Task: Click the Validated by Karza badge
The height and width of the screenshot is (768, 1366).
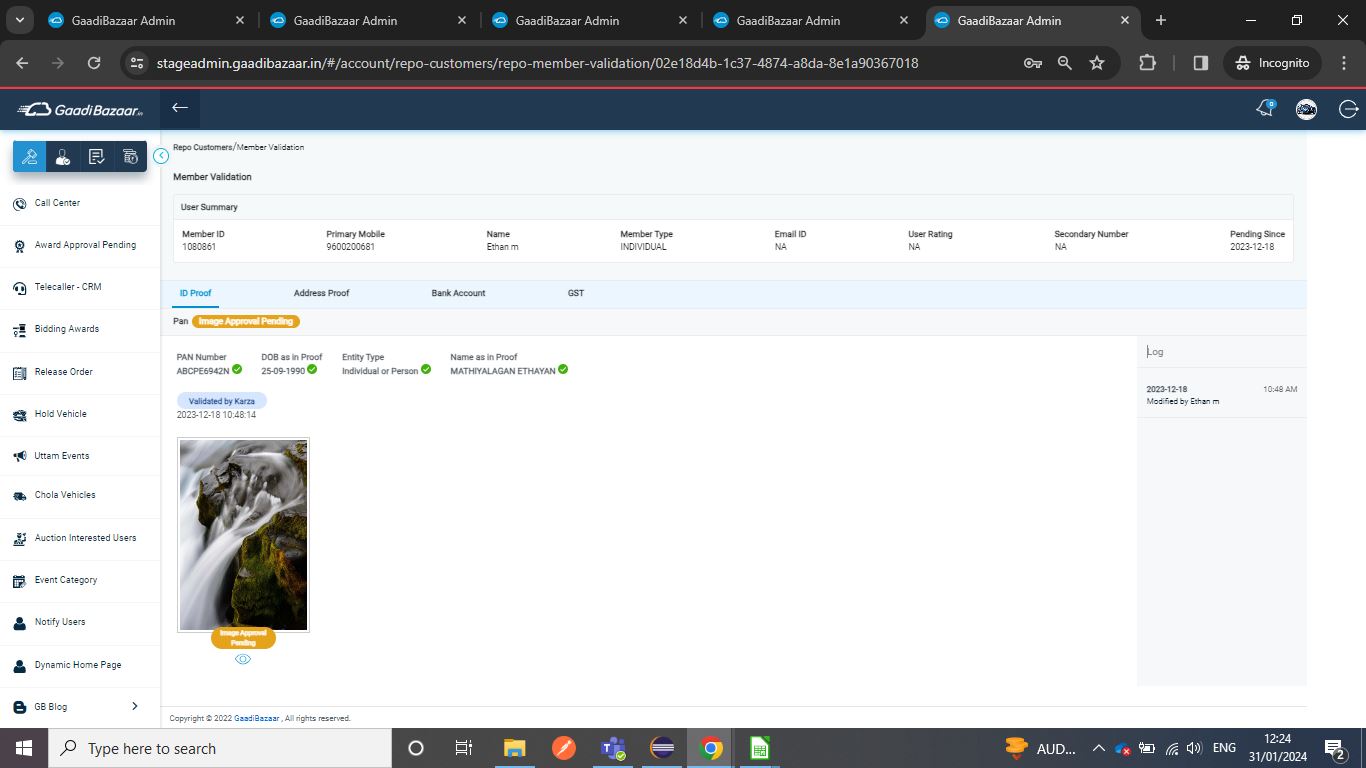Action: [x=222, y=401]
